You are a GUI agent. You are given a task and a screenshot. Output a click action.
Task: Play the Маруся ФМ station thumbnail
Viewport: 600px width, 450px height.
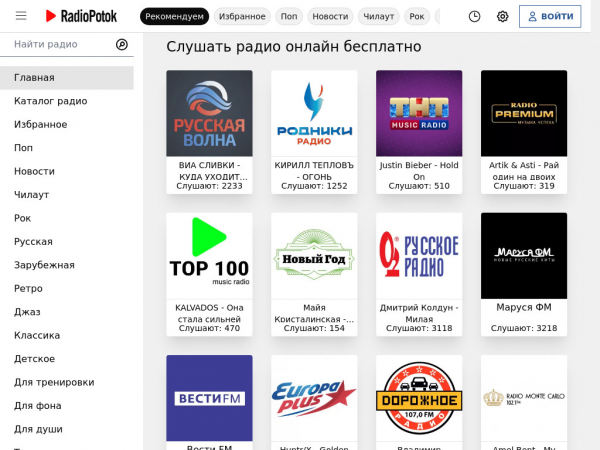tap(524, 256)
